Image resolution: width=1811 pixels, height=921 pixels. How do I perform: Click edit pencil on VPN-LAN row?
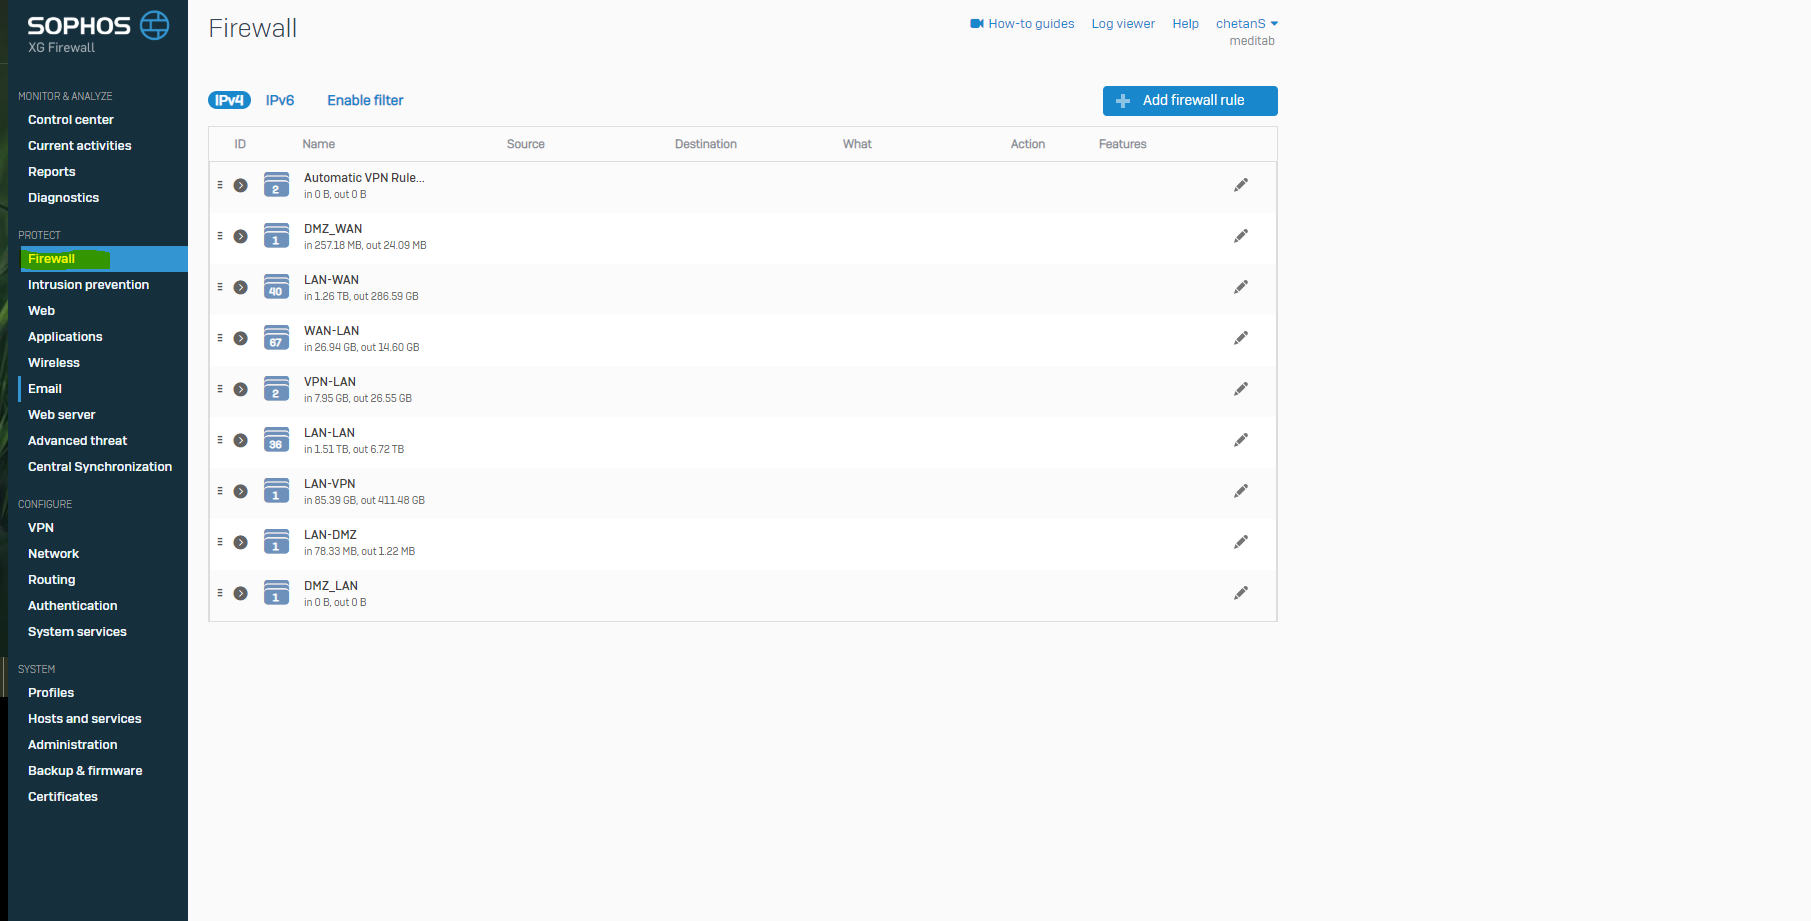[1241, 389]
